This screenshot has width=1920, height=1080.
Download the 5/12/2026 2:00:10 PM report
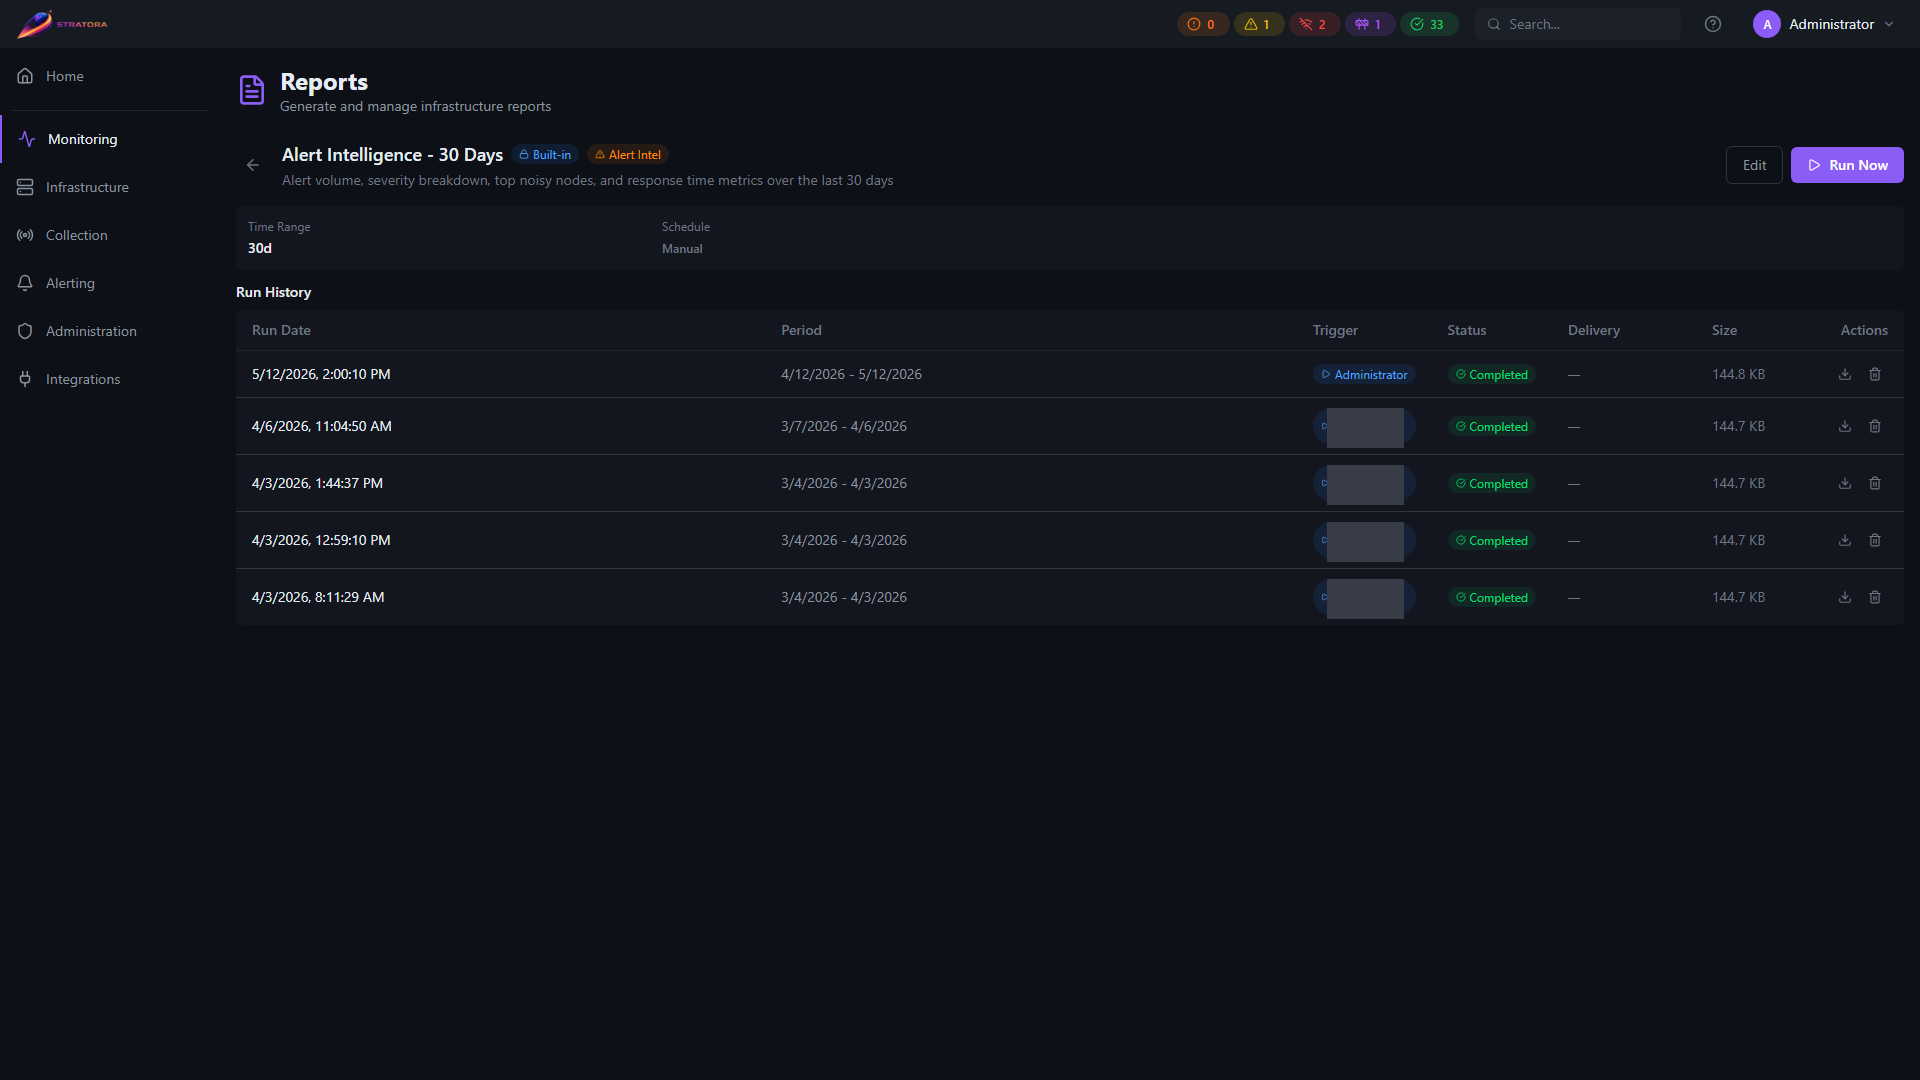(1845, 374)
